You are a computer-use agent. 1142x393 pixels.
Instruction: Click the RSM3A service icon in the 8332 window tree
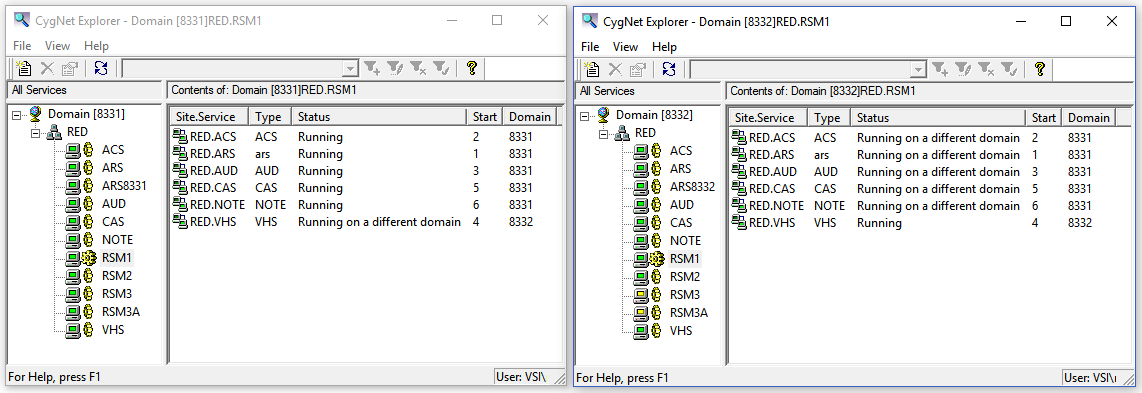tap(648, 313)
